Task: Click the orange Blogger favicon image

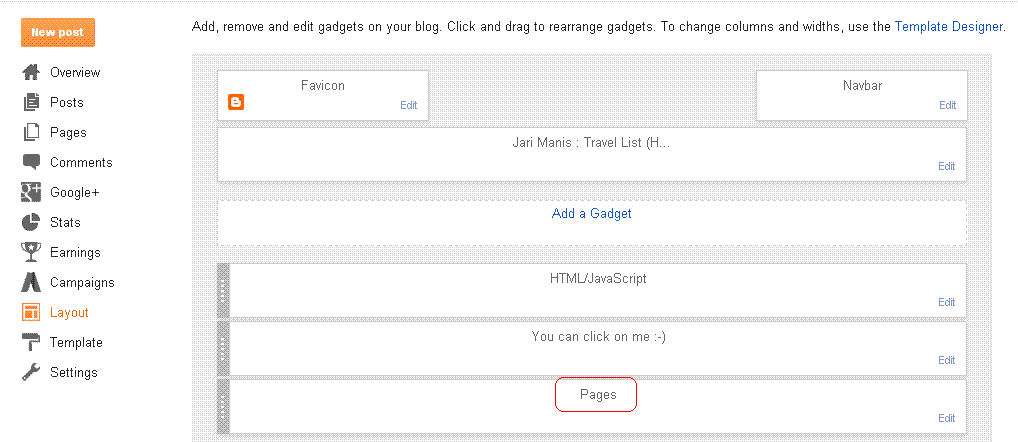Action: coord(236,102)
